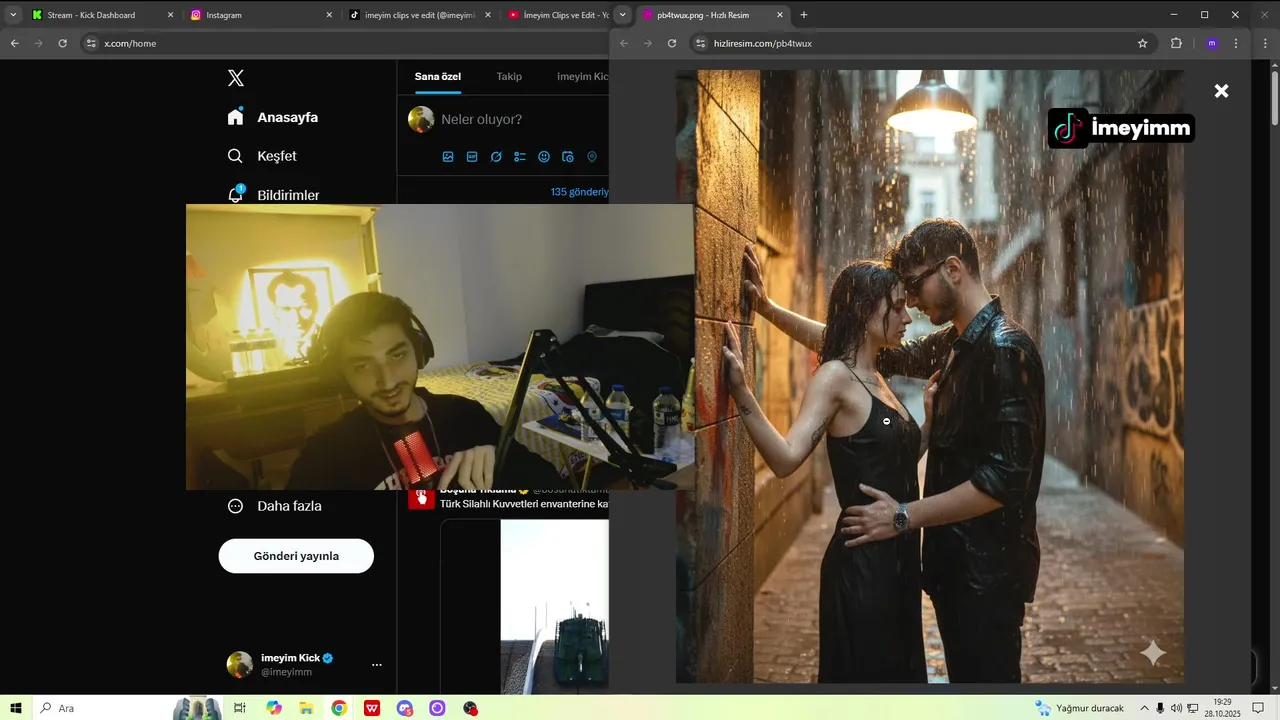Image resolution: width=1280 pixels, height=720 pixels.
Task: Close the Instagram tab
Action: [329, 15]
